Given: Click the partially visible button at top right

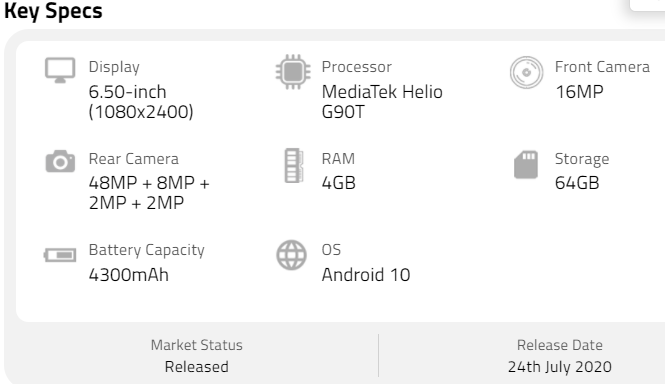Looking at the screenshot, I should click(647, 5).
